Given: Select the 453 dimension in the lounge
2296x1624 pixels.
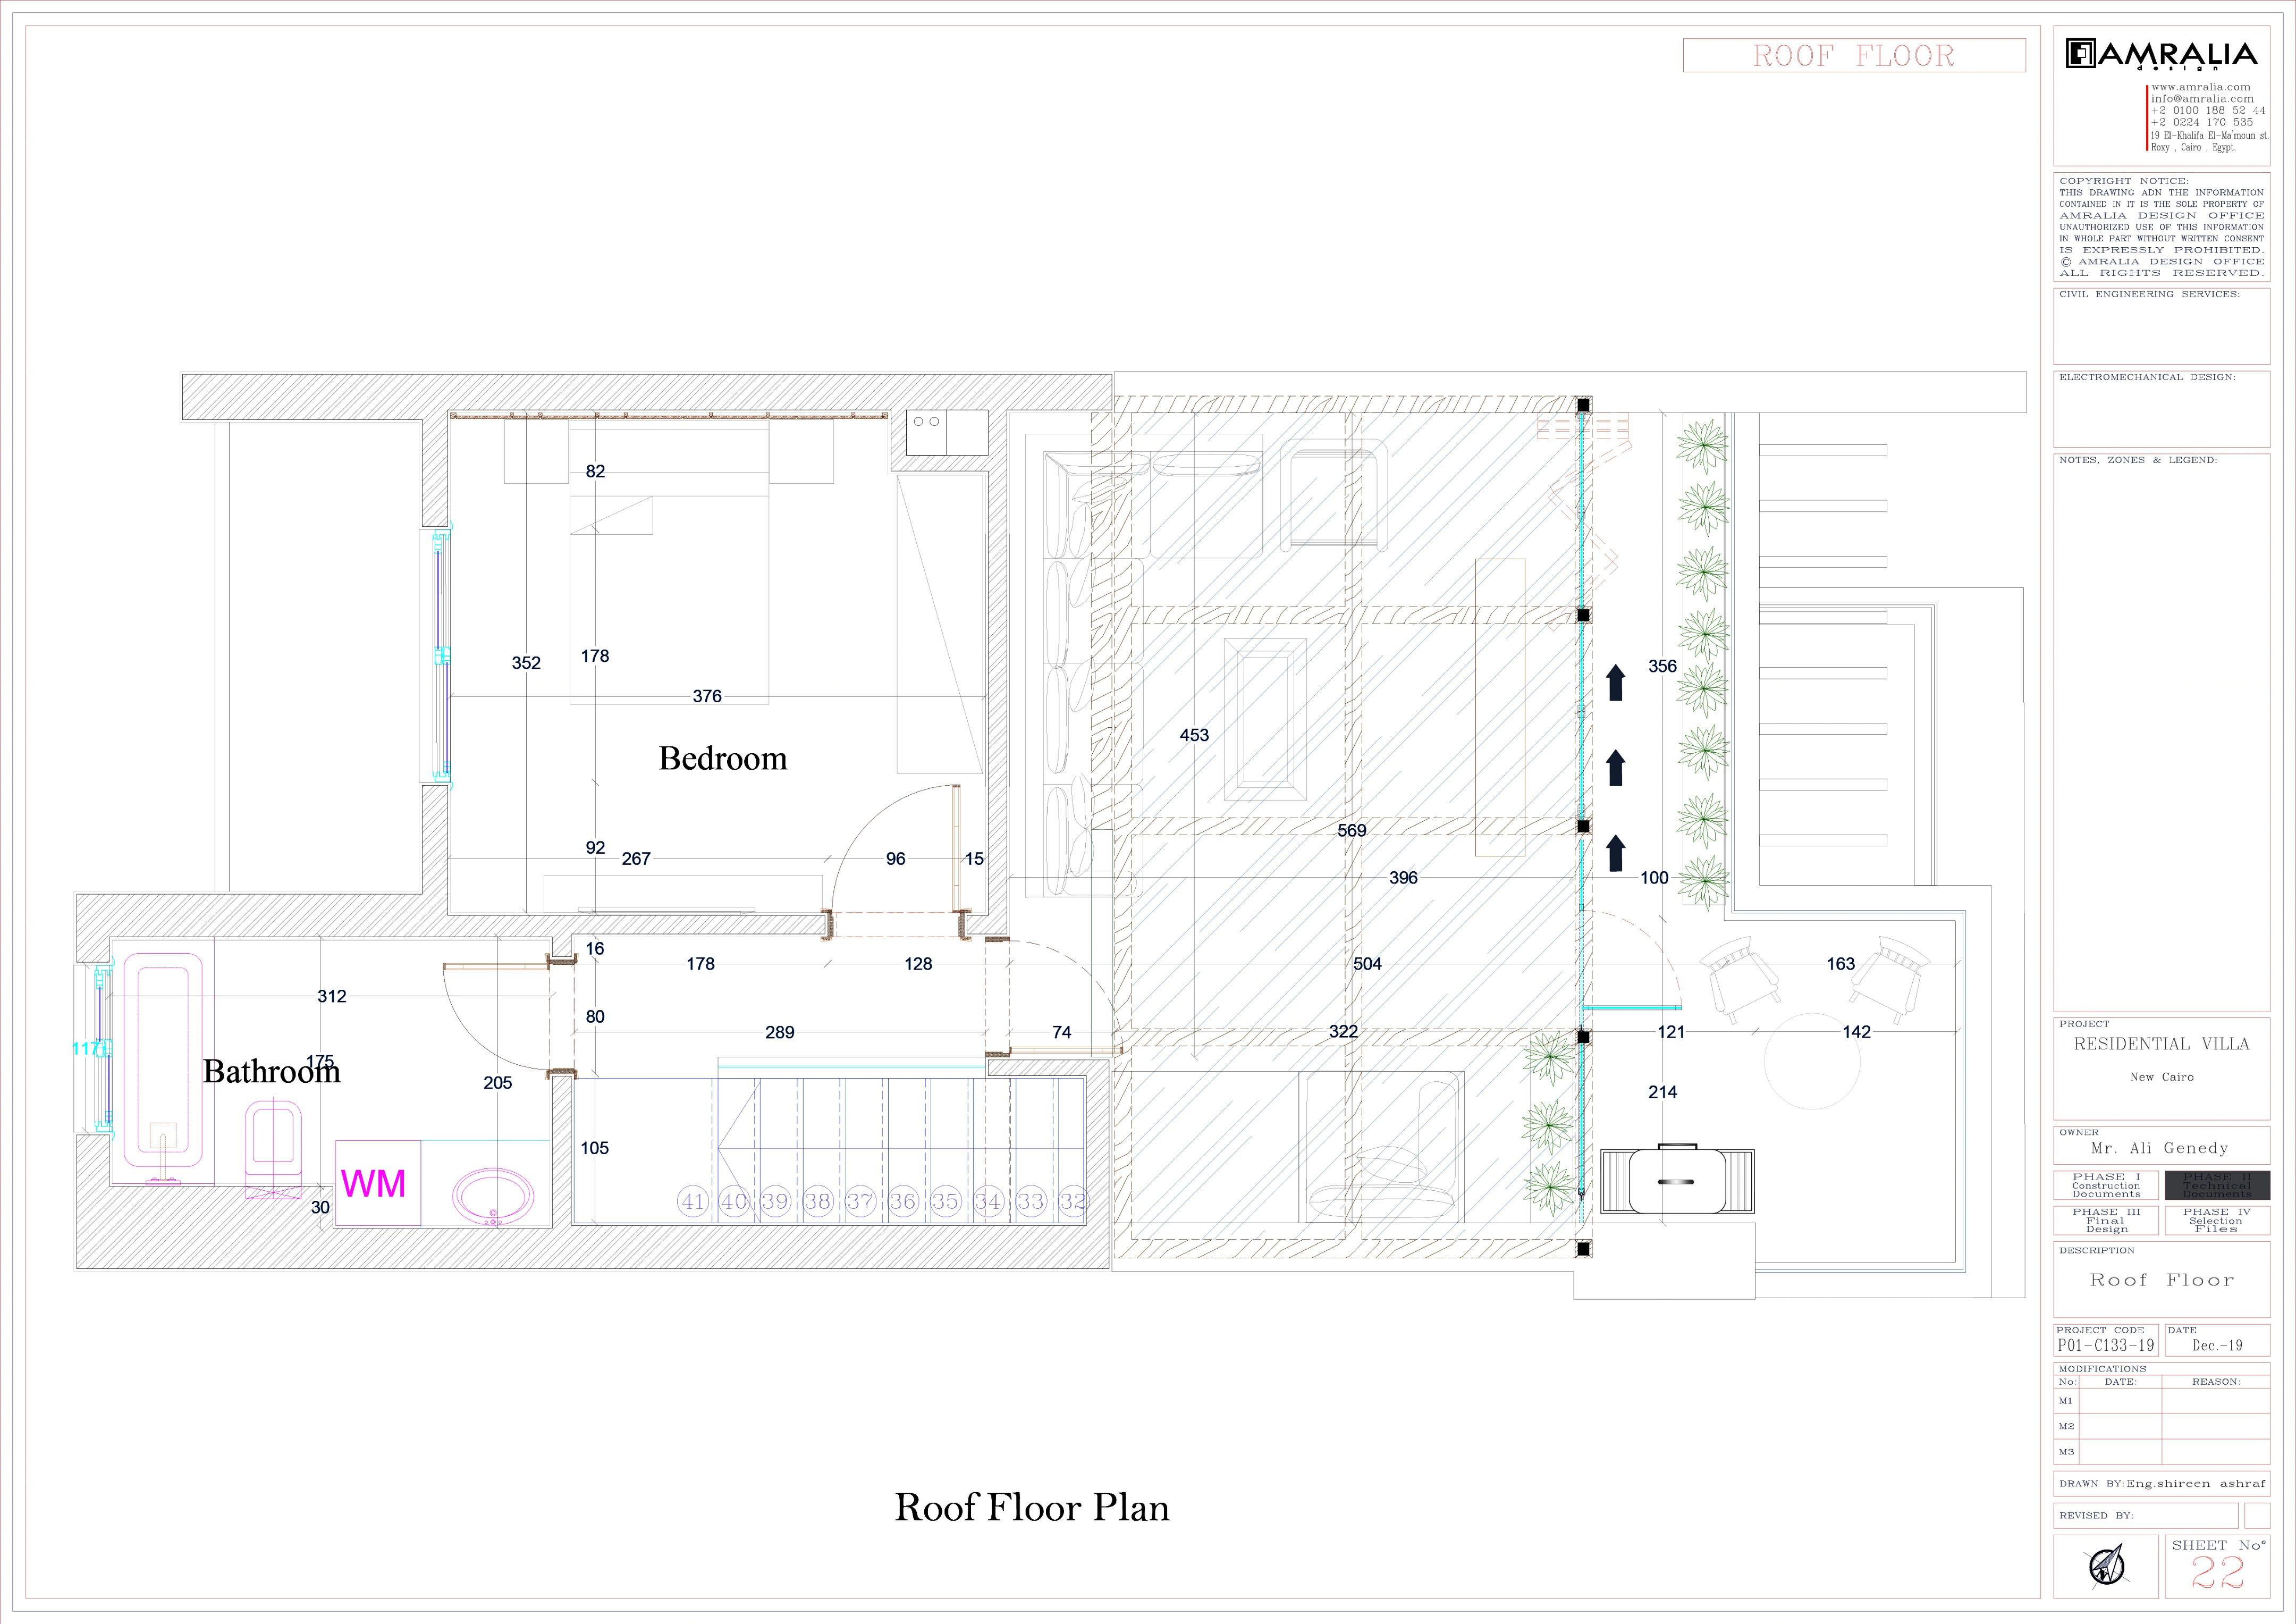Looking at the screenshot, I should coord(1194,735).
